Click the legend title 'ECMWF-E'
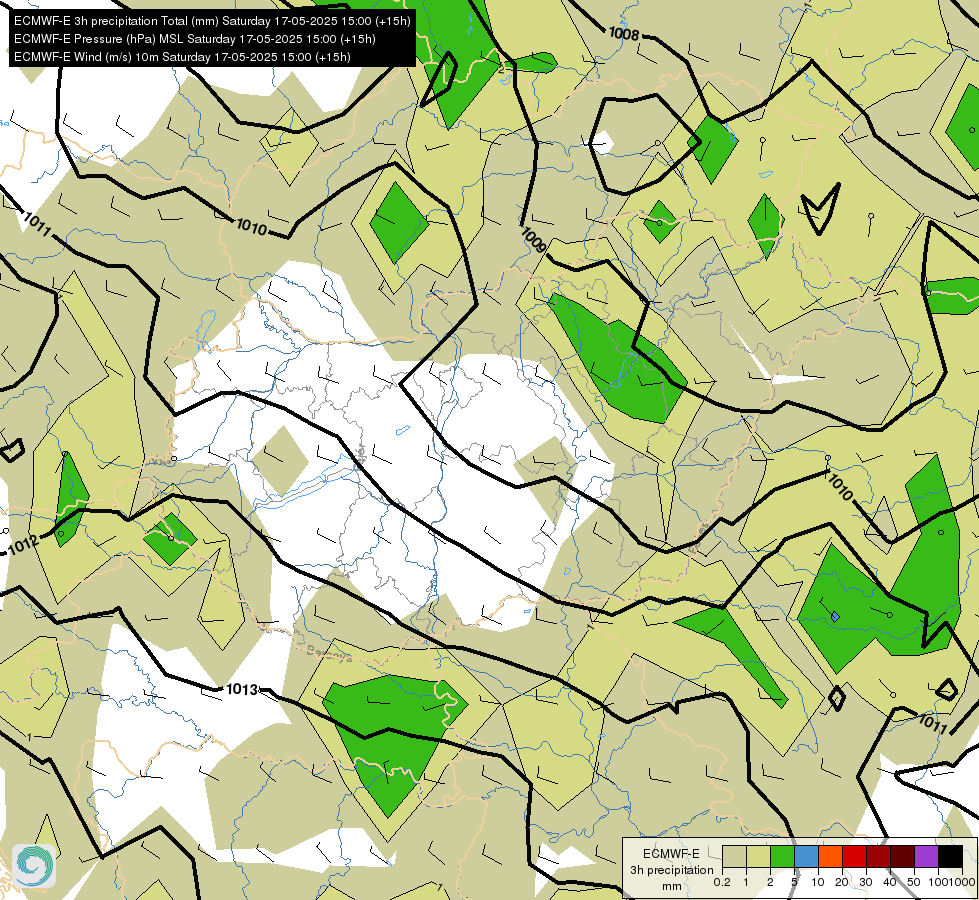The height and width of the screenshot is (900, 979). (671, 854)
